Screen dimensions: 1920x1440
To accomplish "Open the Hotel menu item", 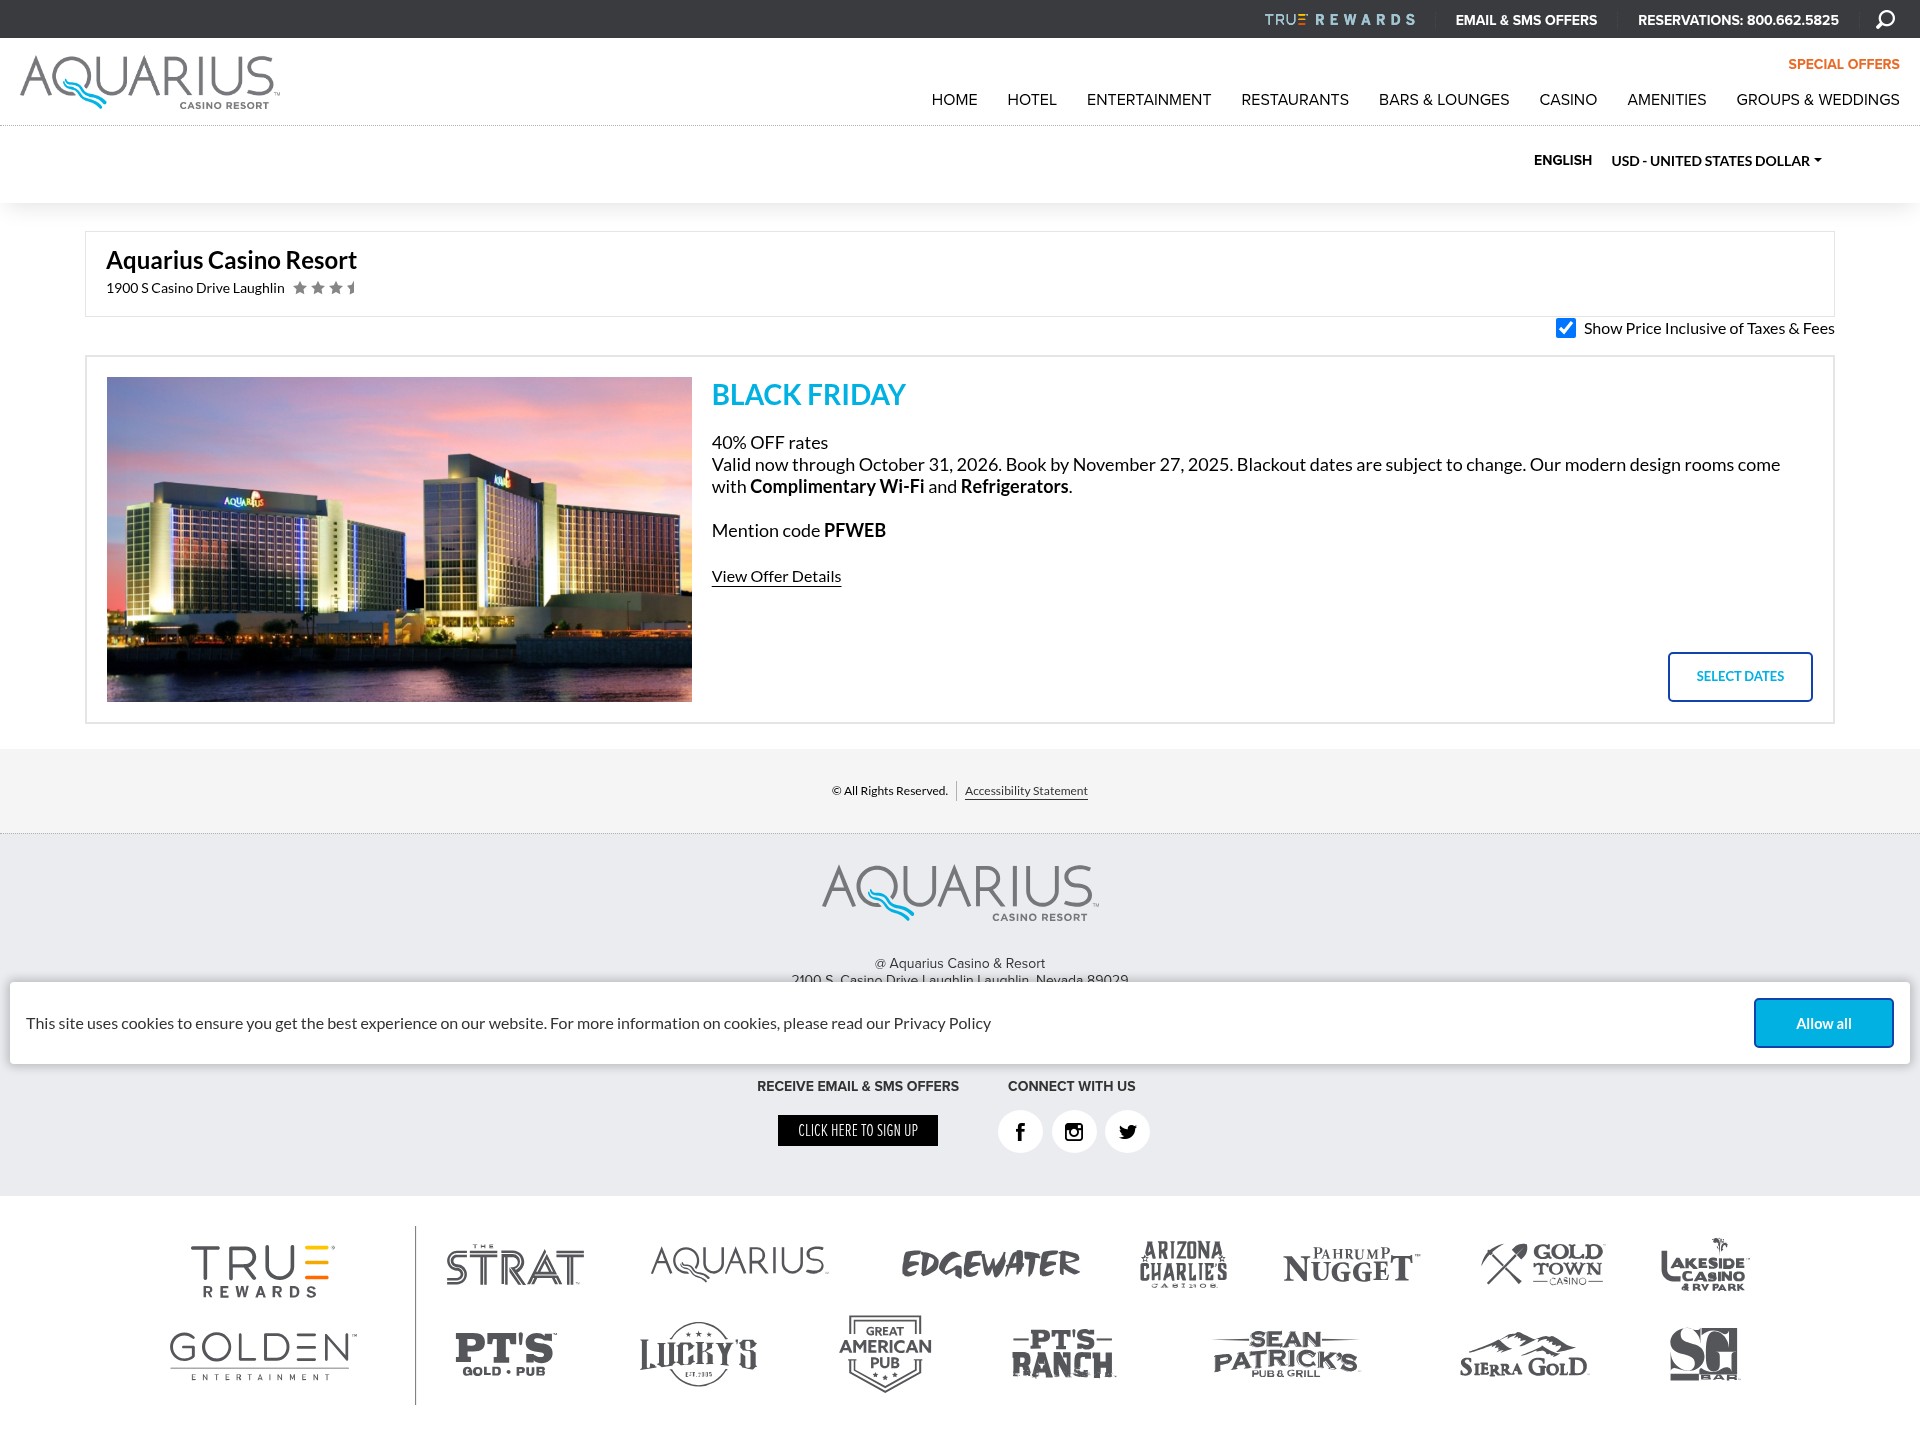I will (1032, 100).
